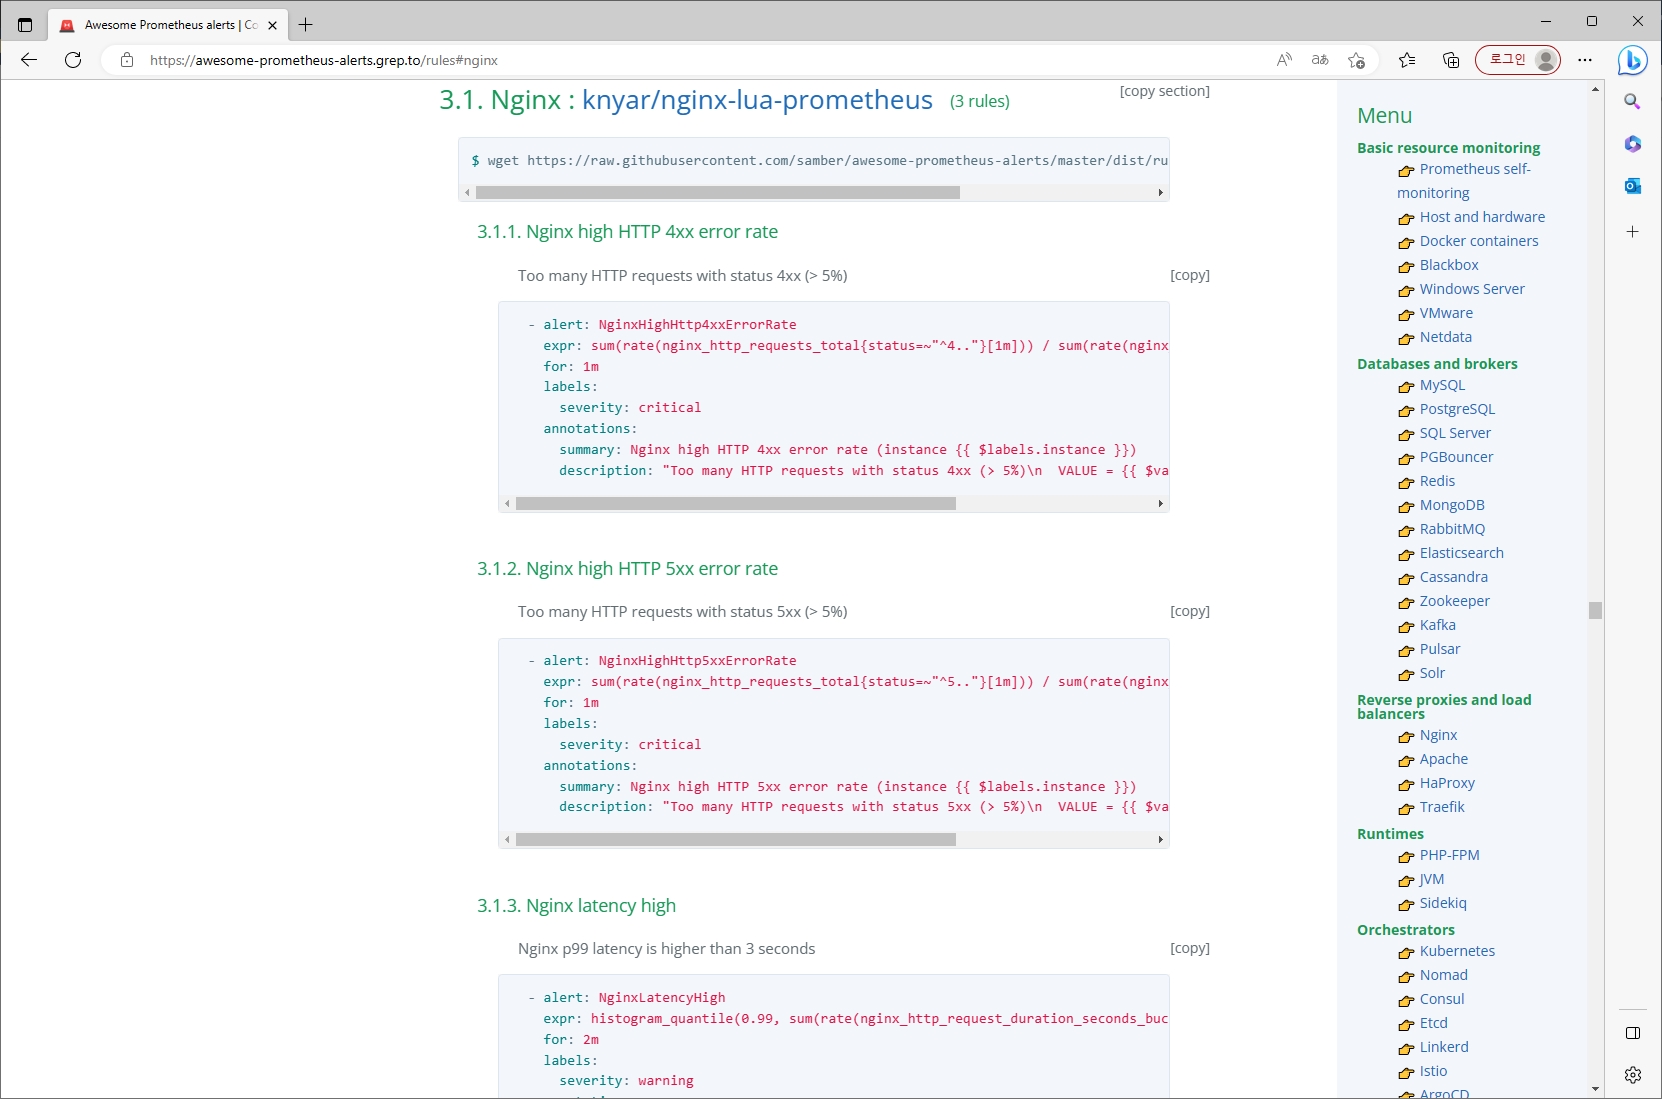Open heading 3.1.1 Nginx high HTTP 4xx error rate
Viewport: 1662px width, 1099px height.
(x=627, y=232)
